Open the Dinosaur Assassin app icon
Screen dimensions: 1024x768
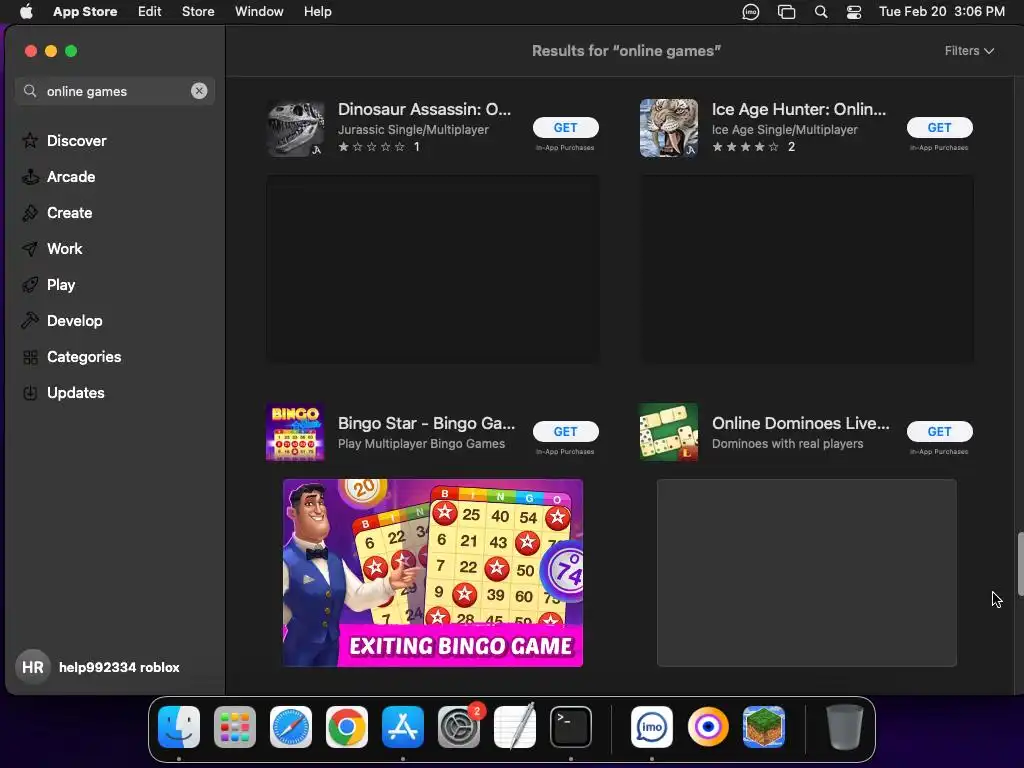(295, 128)
